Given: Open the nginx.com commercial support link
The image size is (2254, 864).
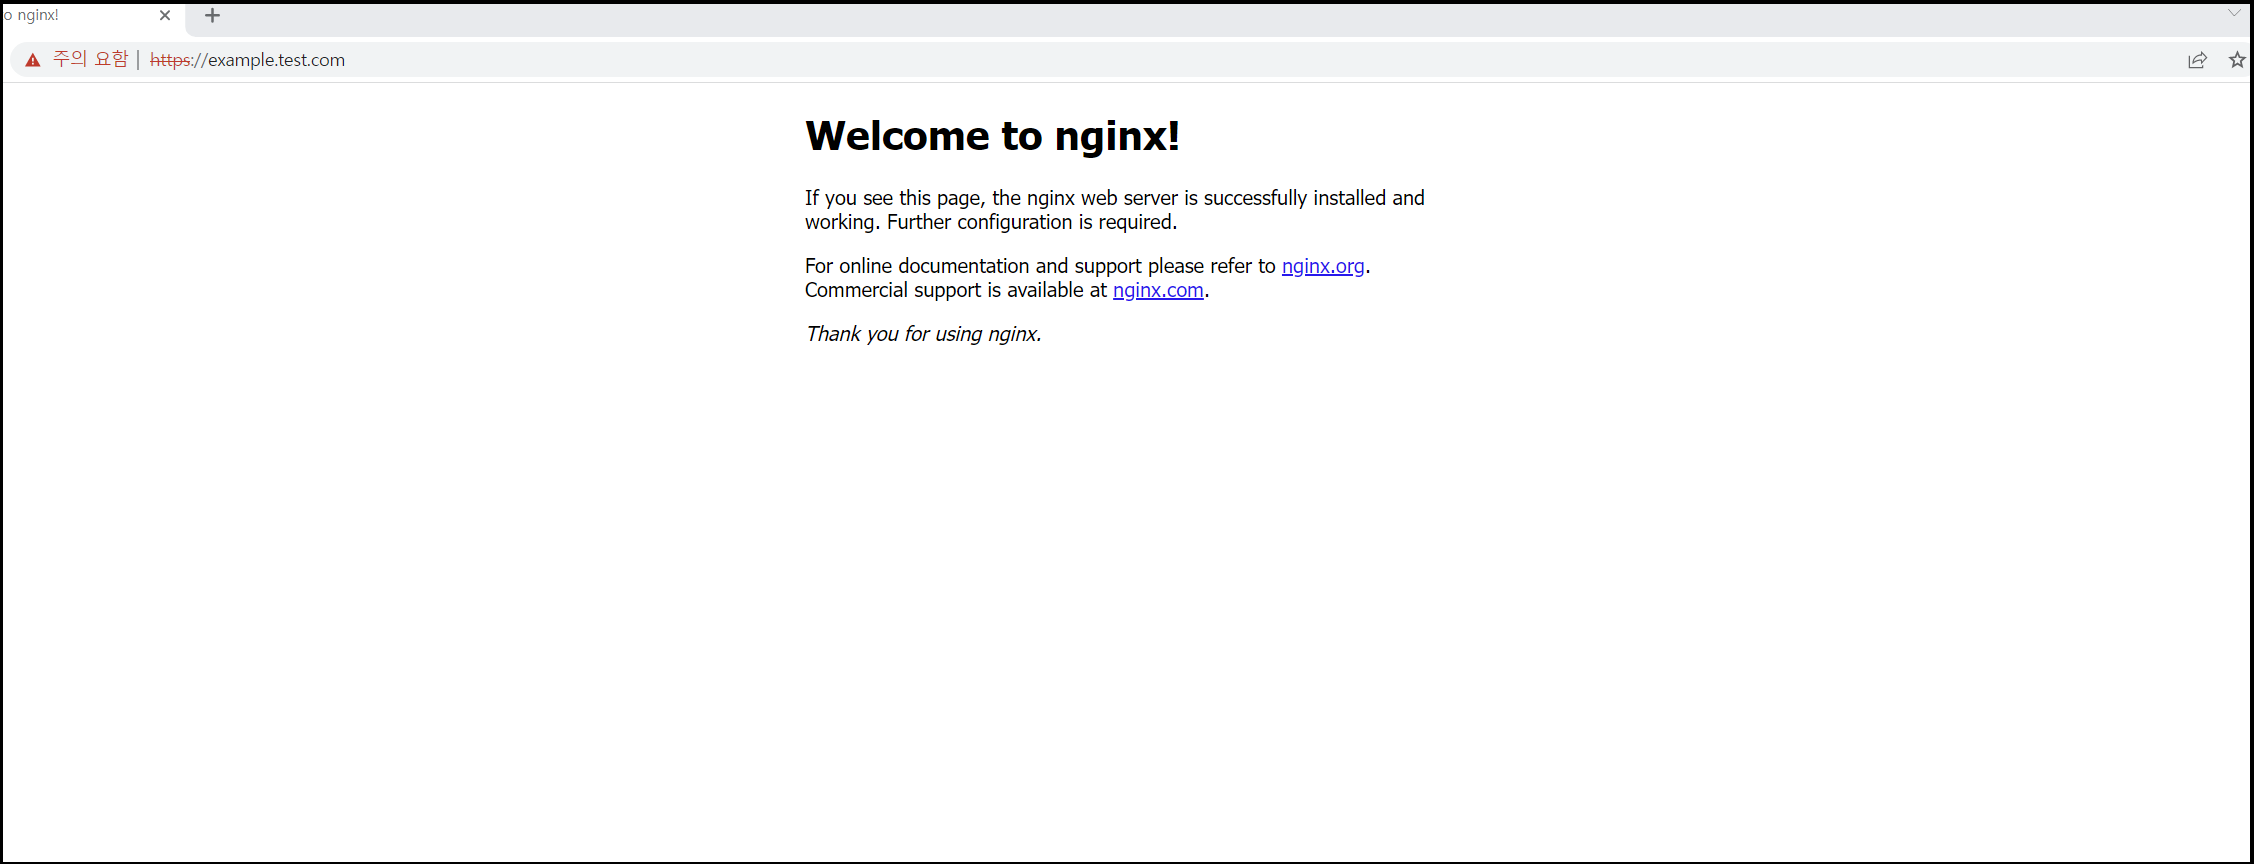Looking at the screenshot, I should tap(1158, 290).
